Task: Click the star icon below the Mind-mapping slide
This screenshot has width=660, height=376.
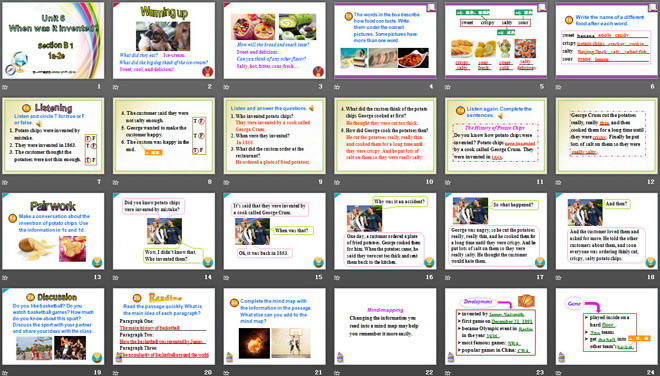Action: [337, 373]
